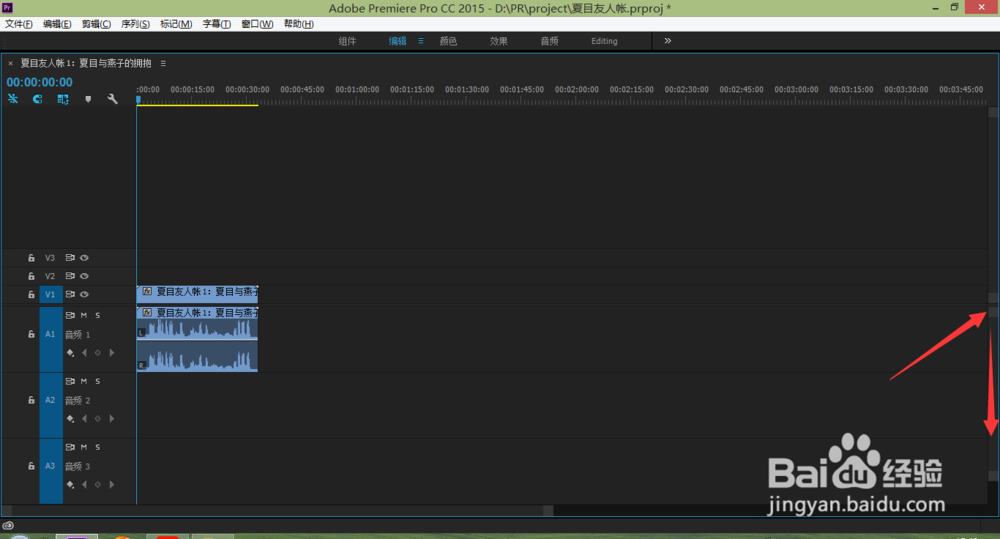The width and height of the screenshot is (1000, 539).
Task: Click the playhead timecode 00:00:00:00
Action: coord(40,82)
